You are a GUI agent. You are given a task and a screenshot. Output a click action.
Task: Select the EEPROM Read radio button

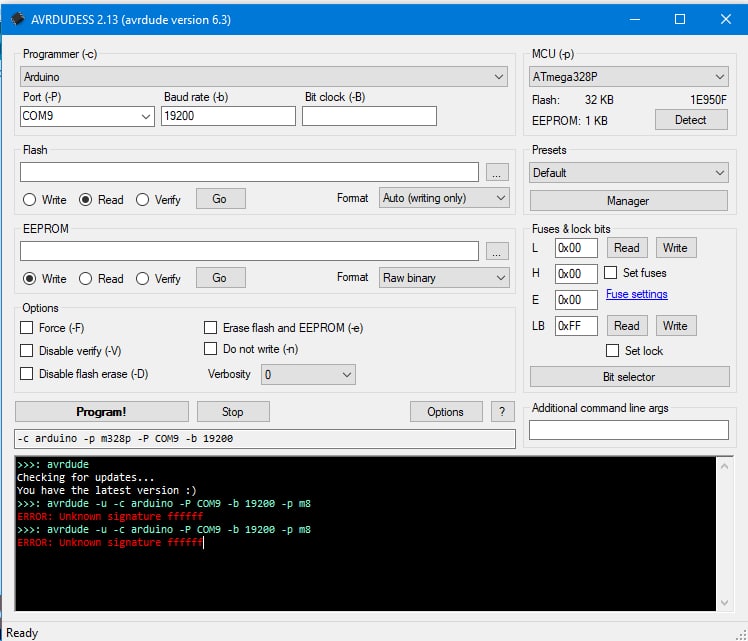click(85, 279)
